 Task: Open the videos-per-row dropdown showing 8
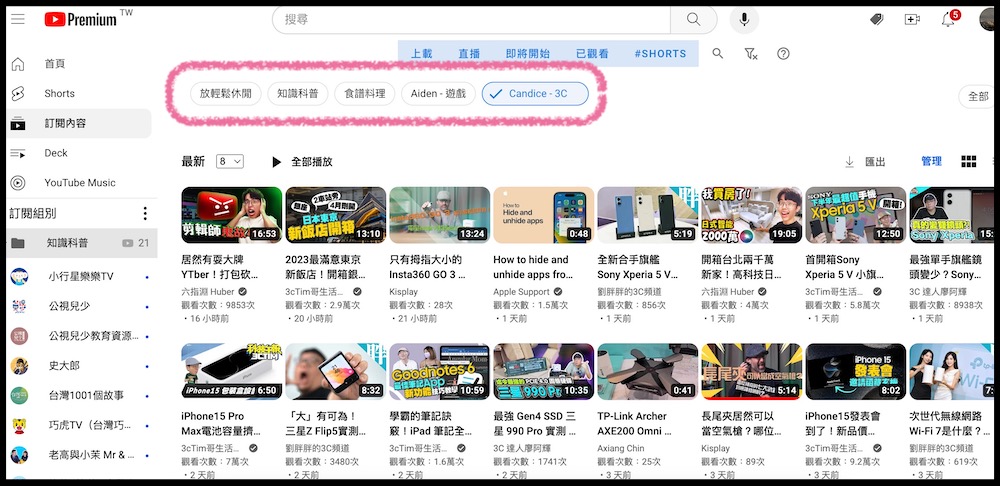(230, 162)
